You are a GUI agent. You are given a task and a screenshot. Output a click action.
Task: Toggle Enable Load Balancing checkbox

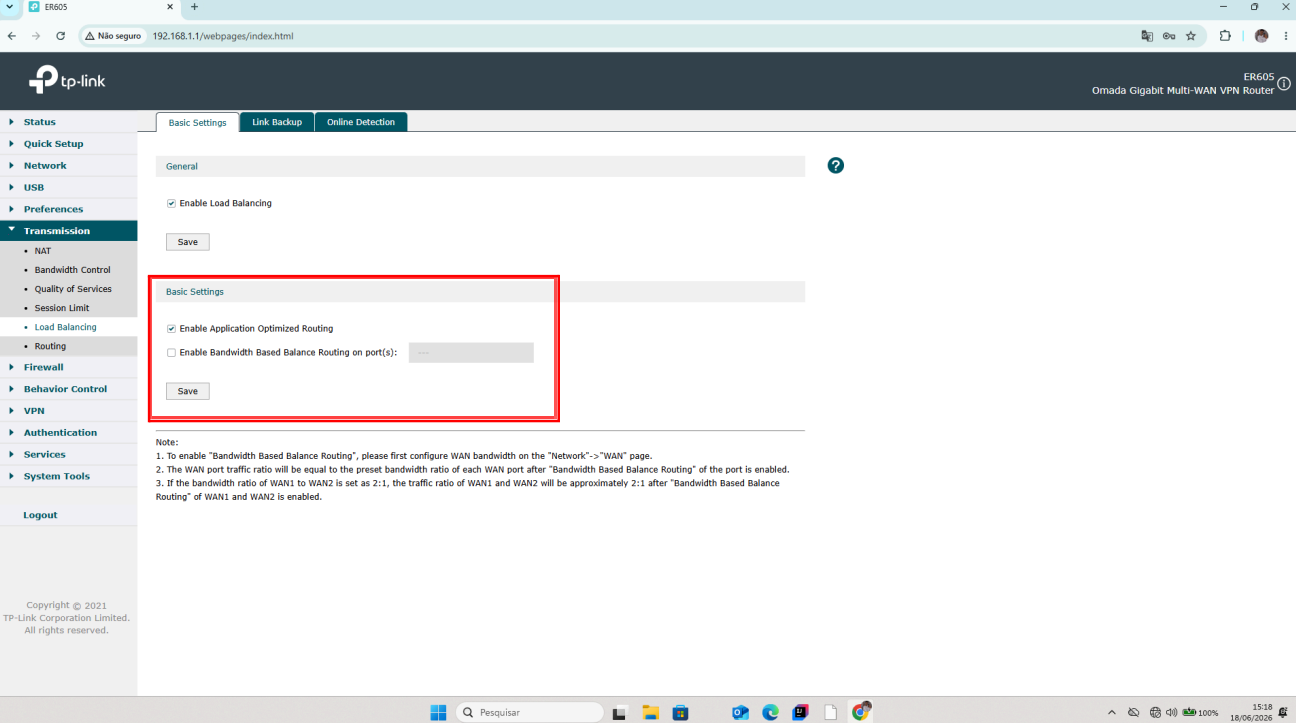(171, 203)
